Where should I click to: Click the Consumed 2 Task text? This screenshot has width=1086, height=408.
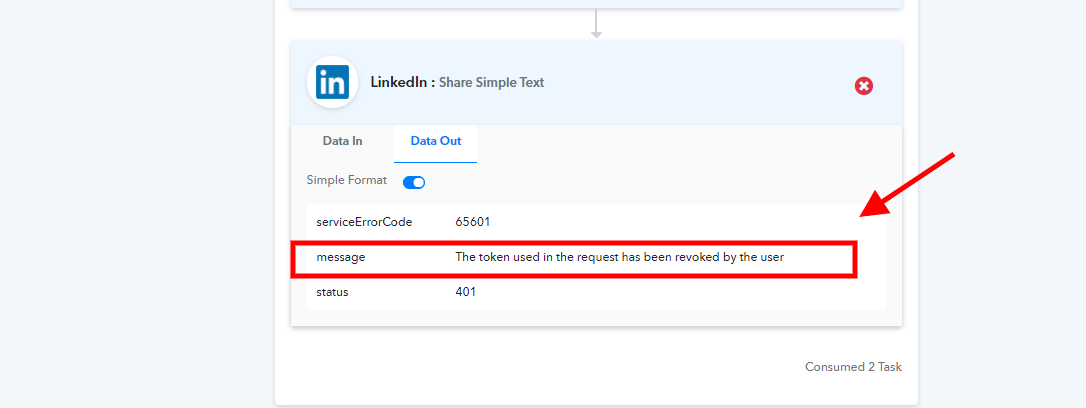(853, 367)
